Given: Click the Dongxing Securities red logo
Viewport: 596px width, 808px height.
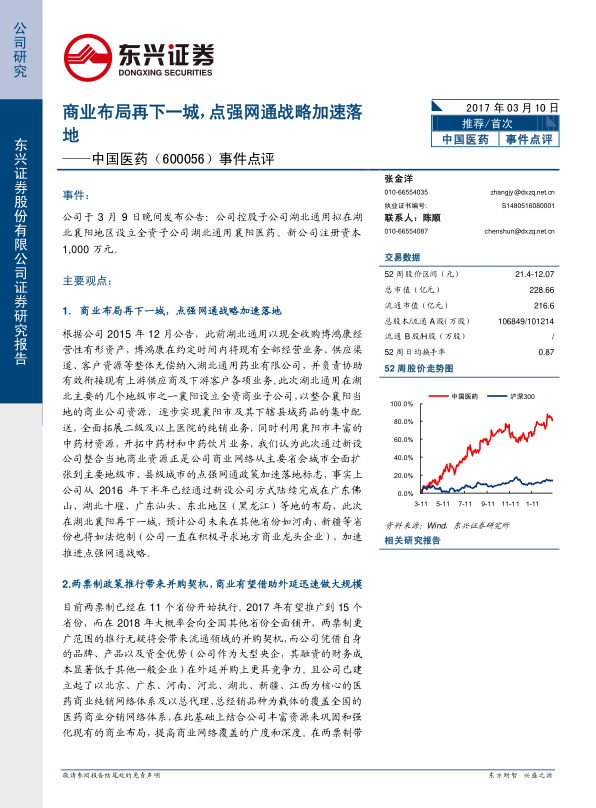Looking at the screenshot, I should (x=88, y=58).
